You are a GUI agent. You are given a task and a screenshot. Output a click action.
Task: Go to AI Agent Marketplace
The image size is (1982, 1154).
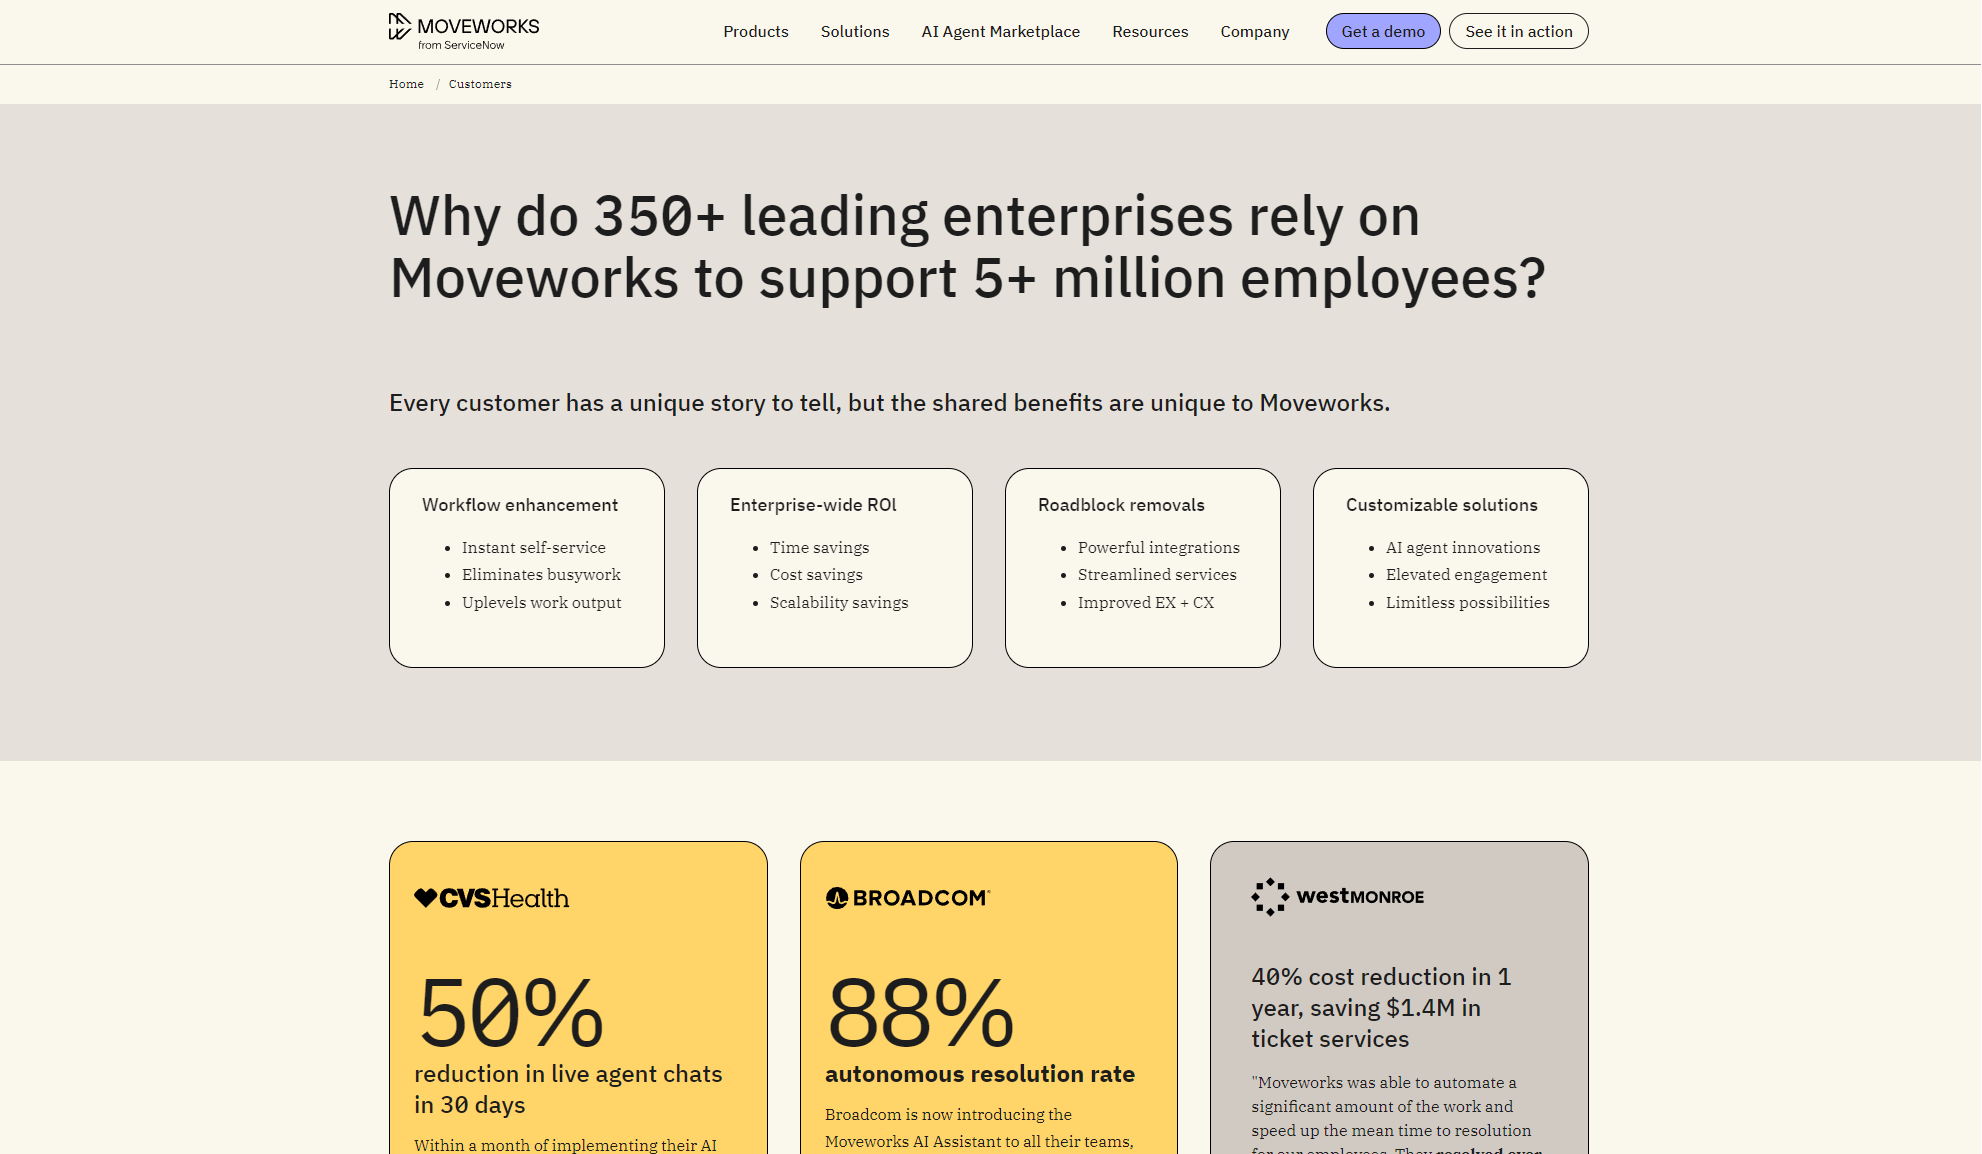click(1000, 31)
